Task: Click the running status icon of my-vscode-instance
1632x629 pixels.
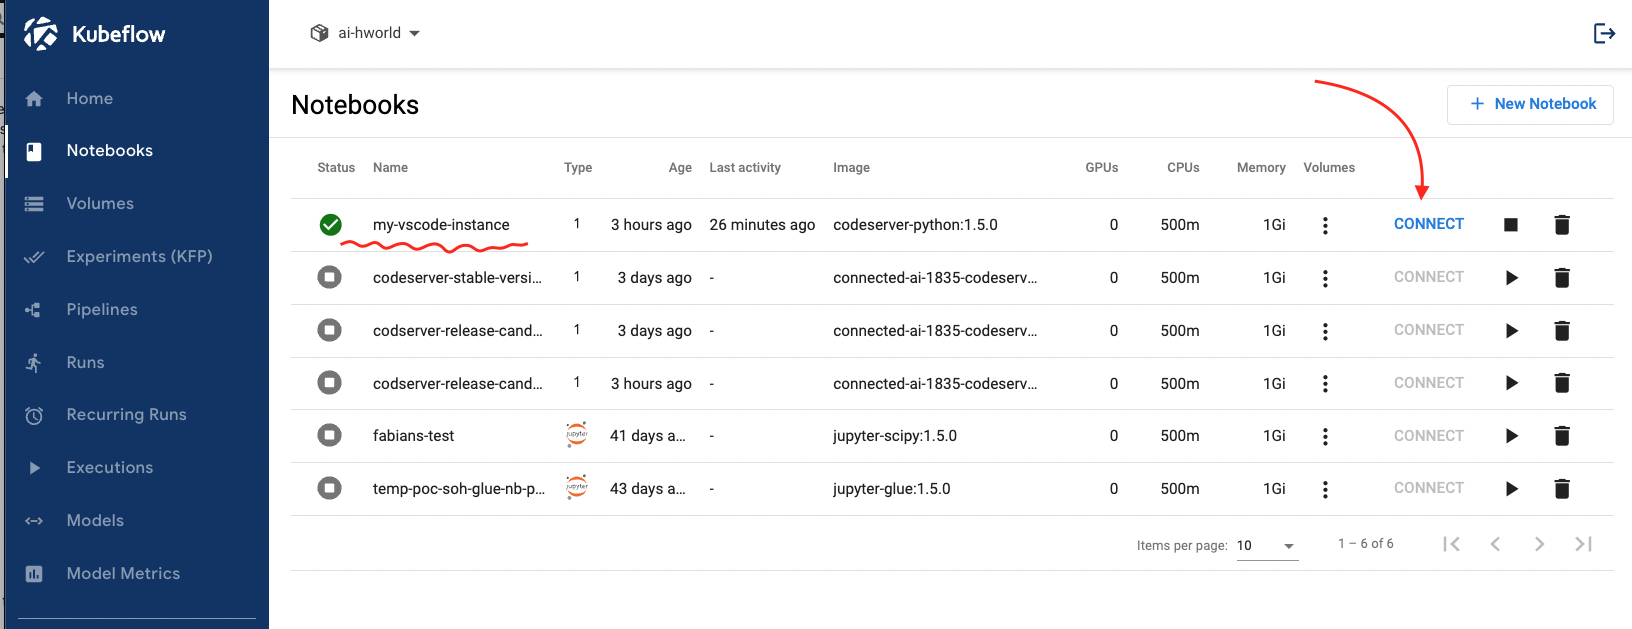Action: tap(330, 225)
